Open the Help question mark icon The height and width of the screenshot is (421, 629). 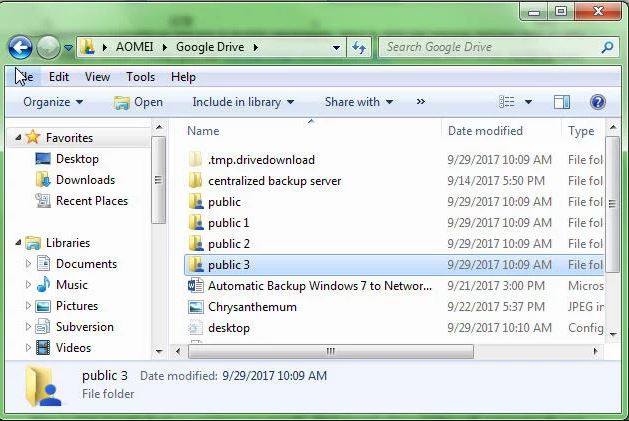click(597, 102)
